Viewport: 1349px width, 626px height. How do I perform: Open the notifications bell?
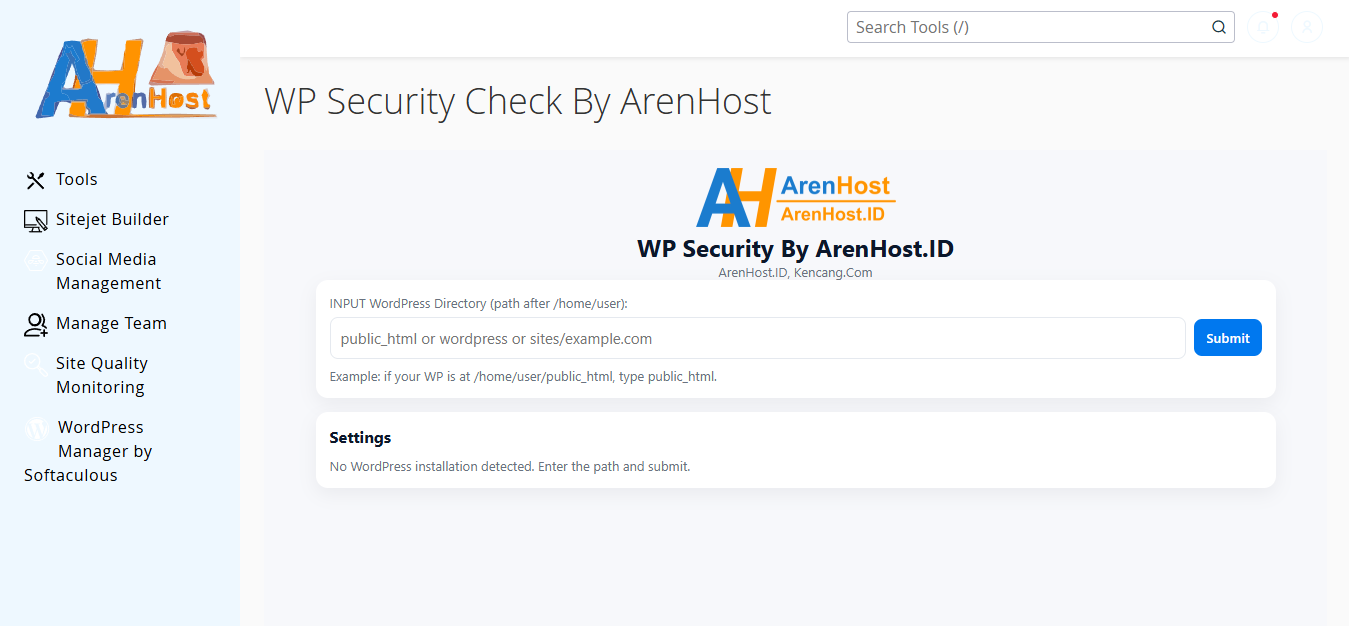[x=1263, y=27]
